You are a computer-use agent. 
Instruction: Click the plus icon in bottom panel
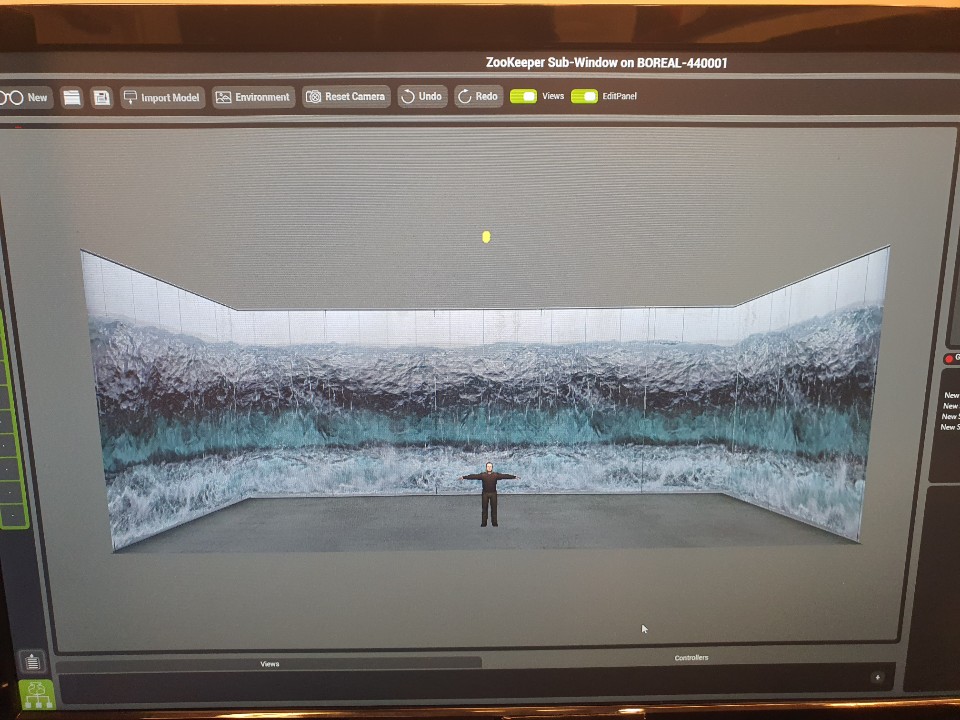877,677
